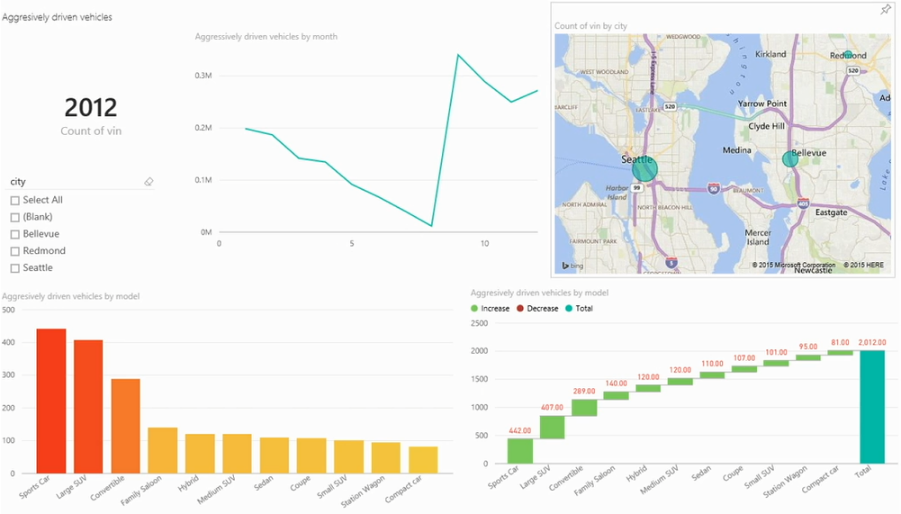
Task: Click the Medium SUV bar in column chart
Action: (x=237, y=454)
